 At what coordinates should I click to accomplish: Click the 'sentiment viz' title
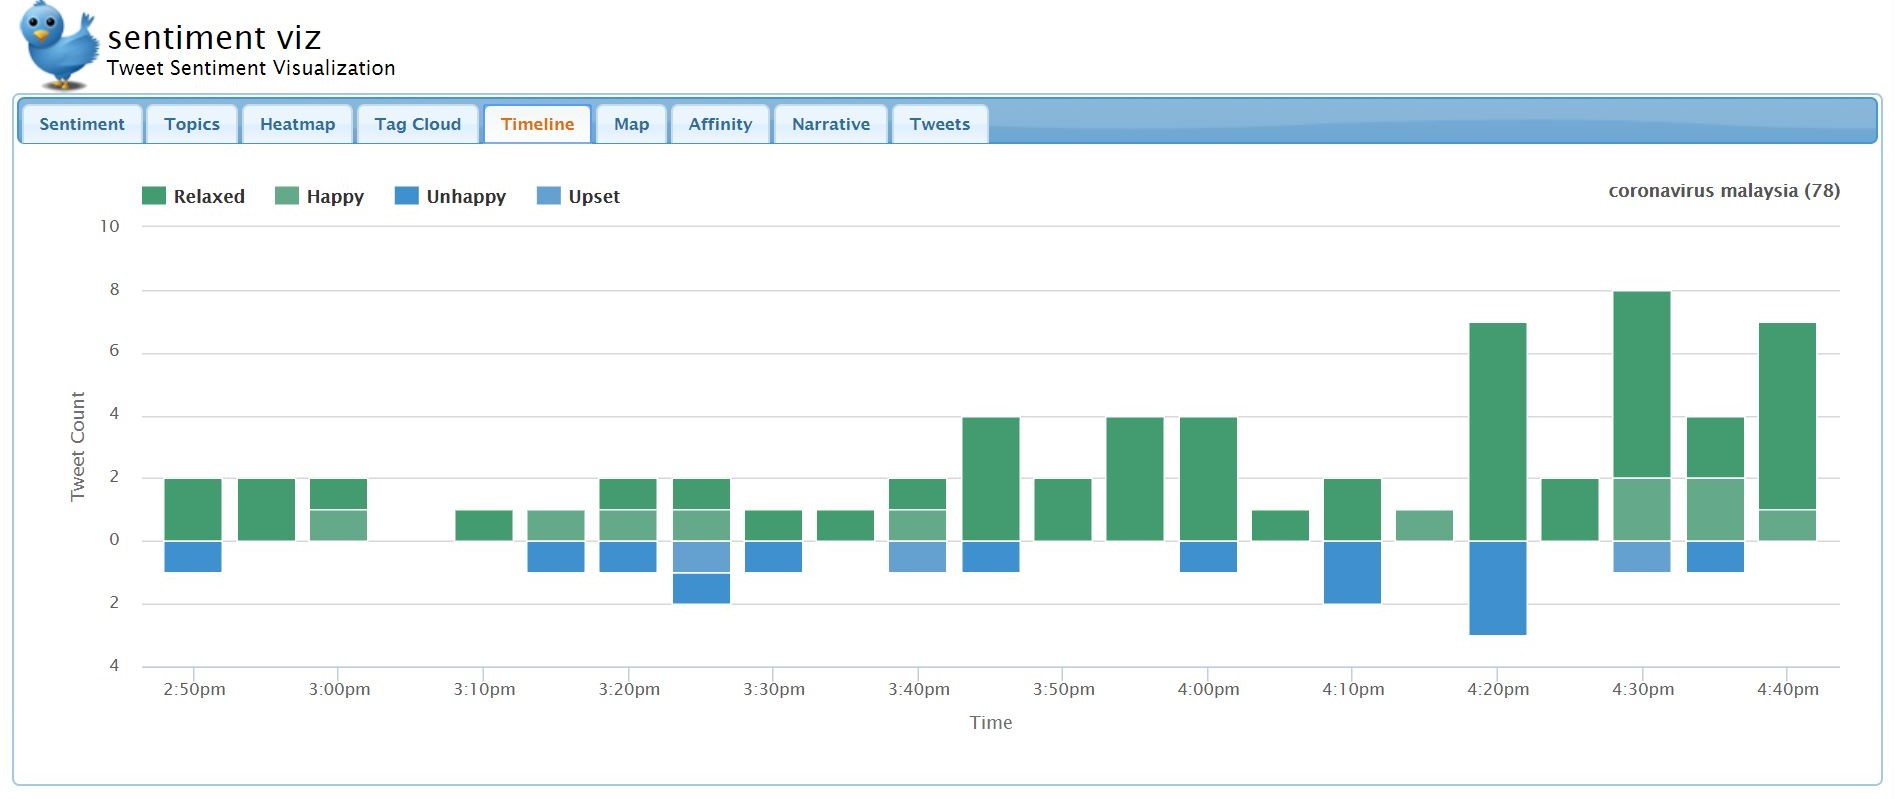tap(214, 37)
